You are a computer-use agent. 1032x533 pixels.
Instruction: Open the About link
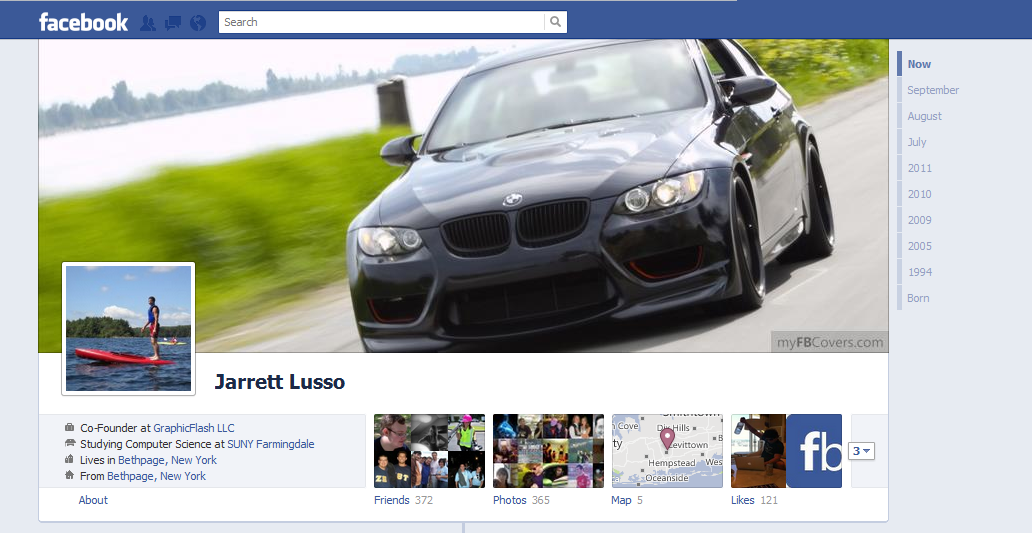93,500
